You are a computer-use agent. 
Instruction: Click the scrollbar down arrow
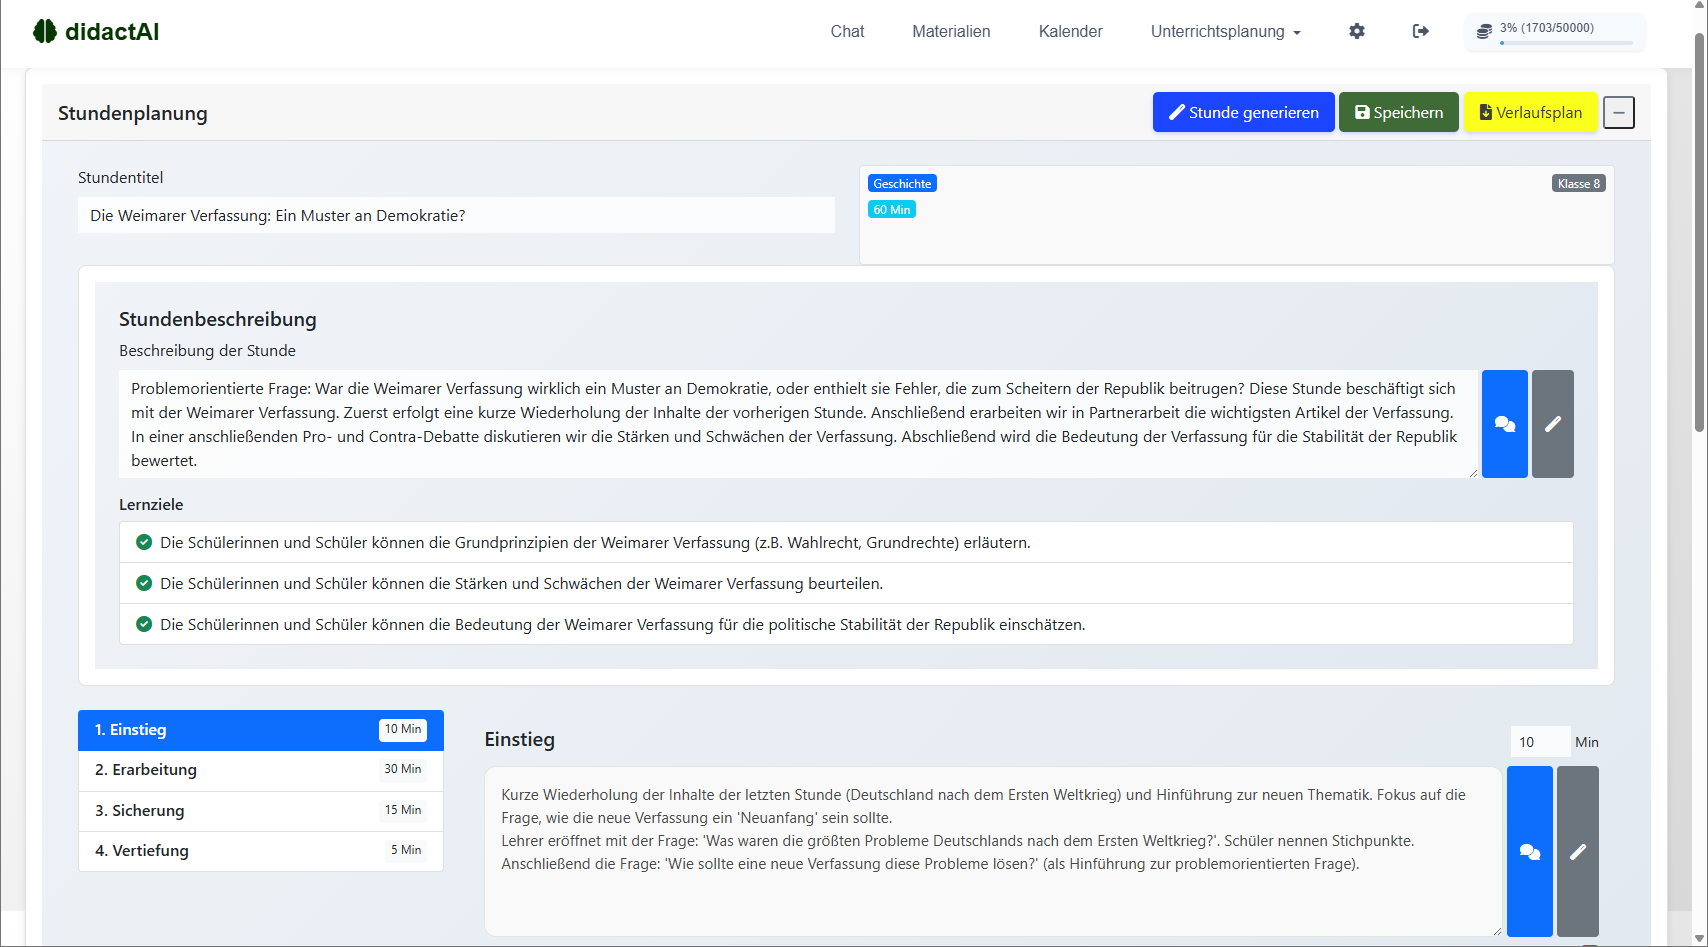point(1699,938)
